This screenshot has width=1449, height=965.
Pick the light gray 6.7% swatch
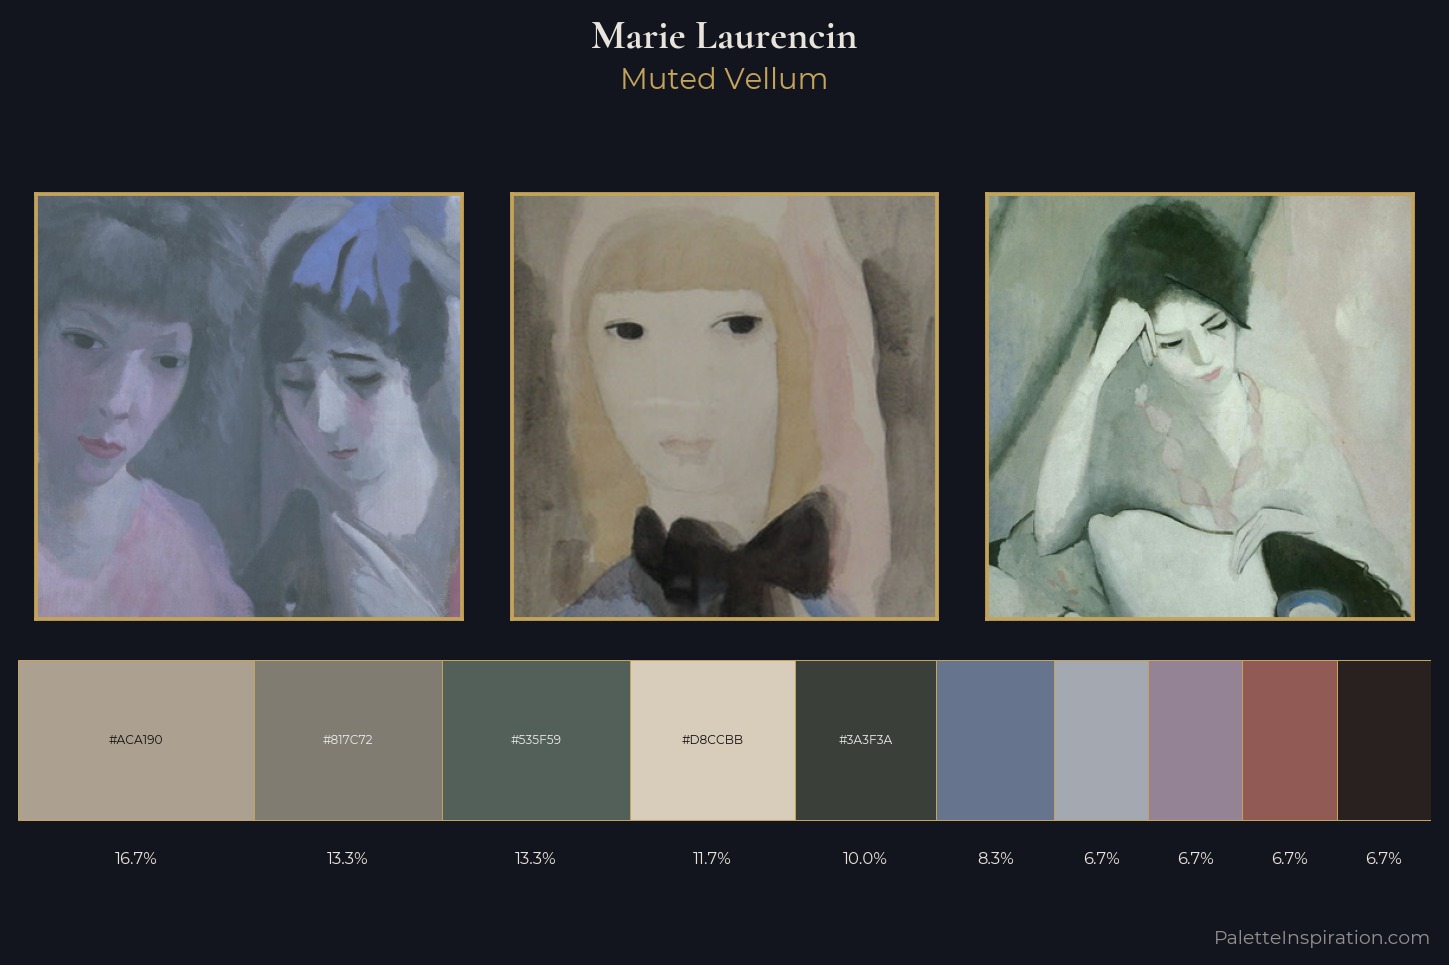point(1101,740)
